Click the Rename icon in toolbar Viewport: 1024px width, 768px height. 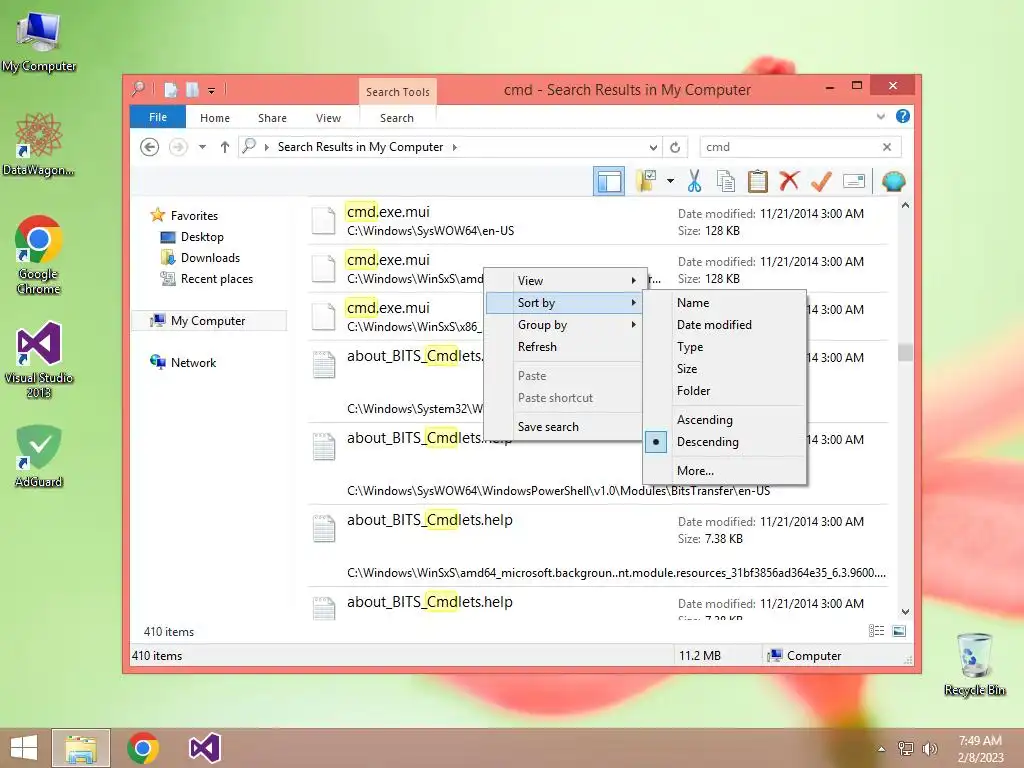point(854,182)
